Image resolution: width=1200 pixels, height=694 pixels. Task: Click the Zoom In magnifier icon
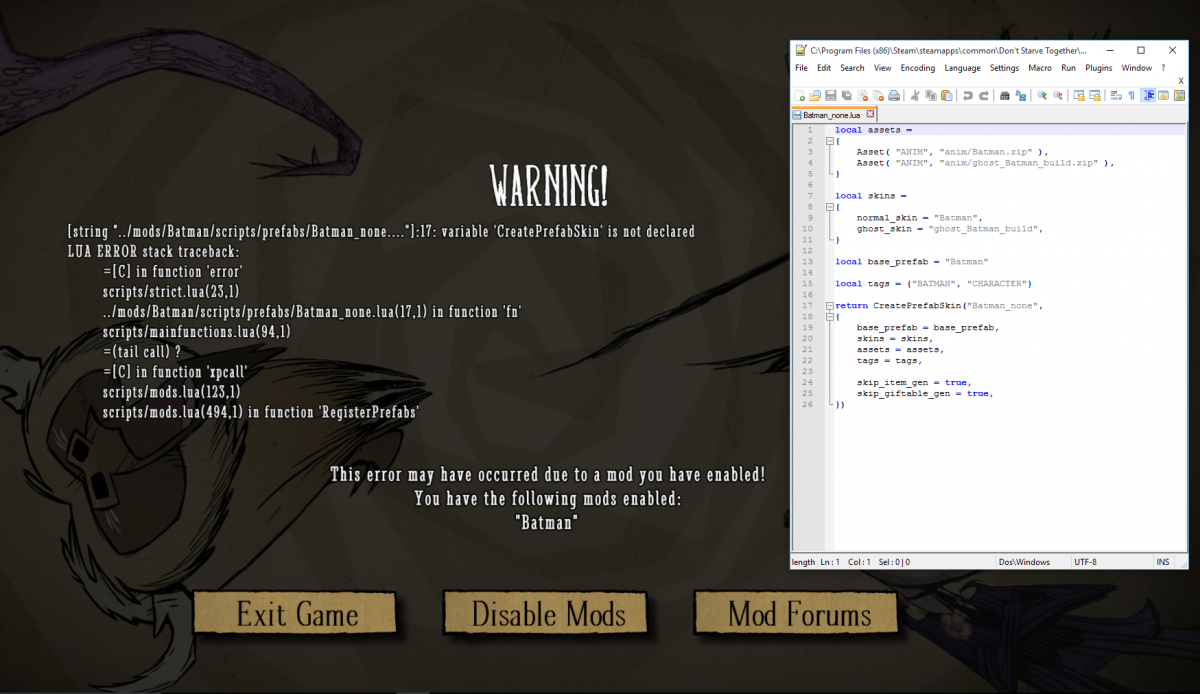pos(1041,96)
